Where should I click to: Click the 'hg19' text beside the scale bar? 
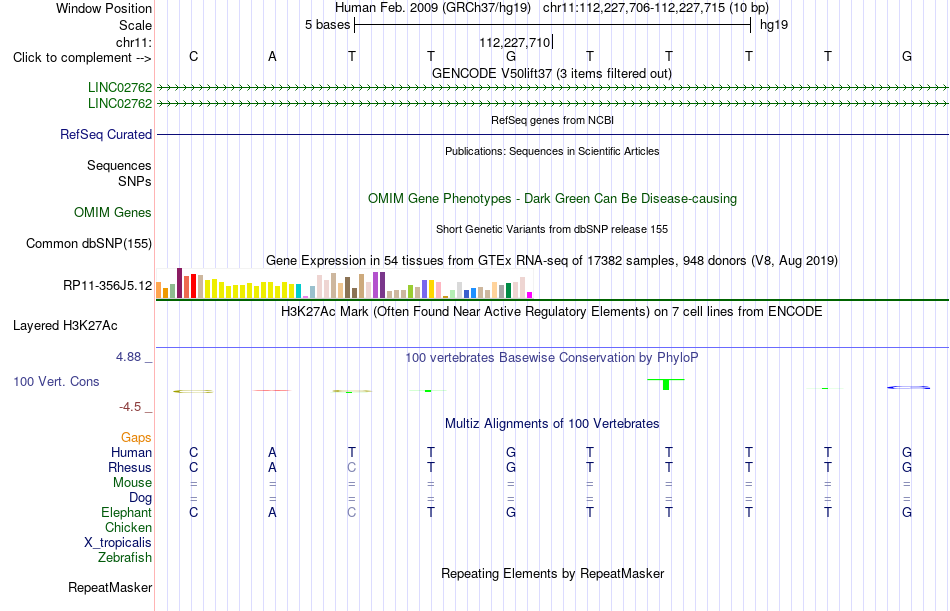[774, 25]
